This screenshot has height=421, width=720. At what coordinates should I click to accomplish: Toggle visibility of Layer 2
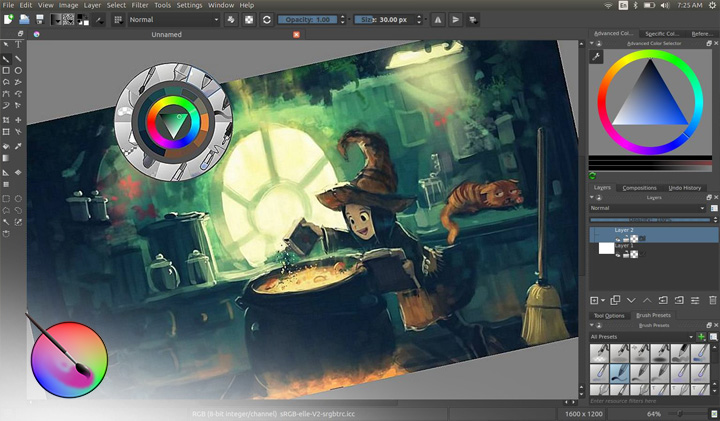coord(619,239)
